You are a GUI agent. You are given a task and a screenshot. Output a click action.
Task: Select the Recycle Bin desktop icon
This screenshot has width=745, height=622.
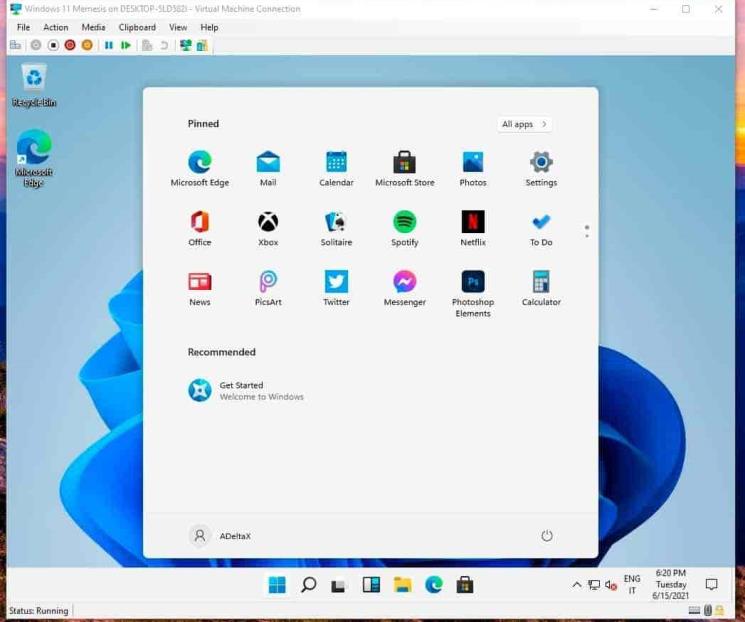[34, 86]
